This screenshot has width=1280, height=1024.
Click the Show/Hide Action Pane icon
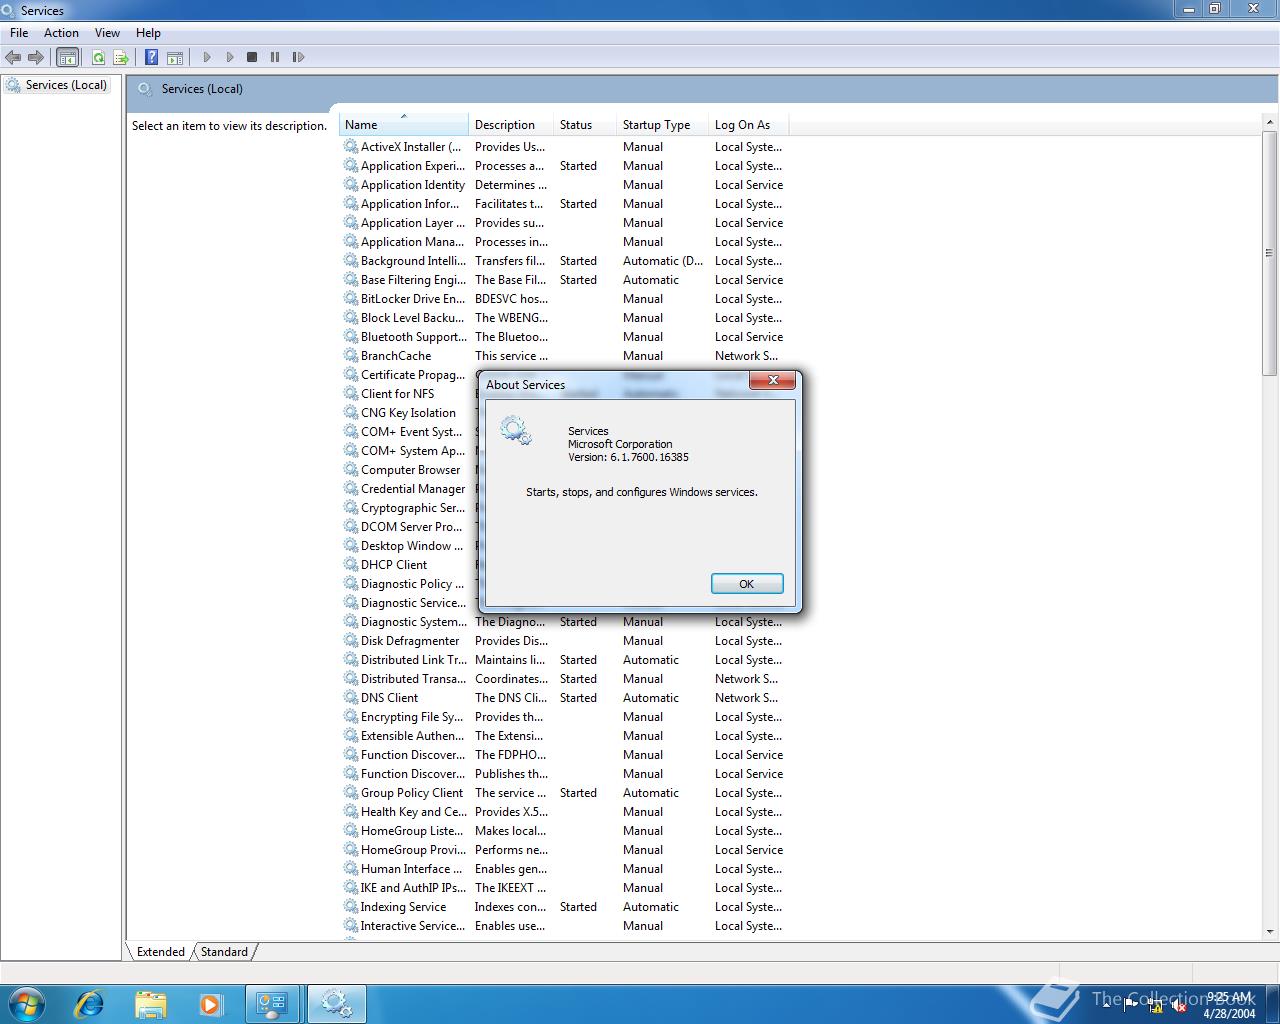point(174,57)
